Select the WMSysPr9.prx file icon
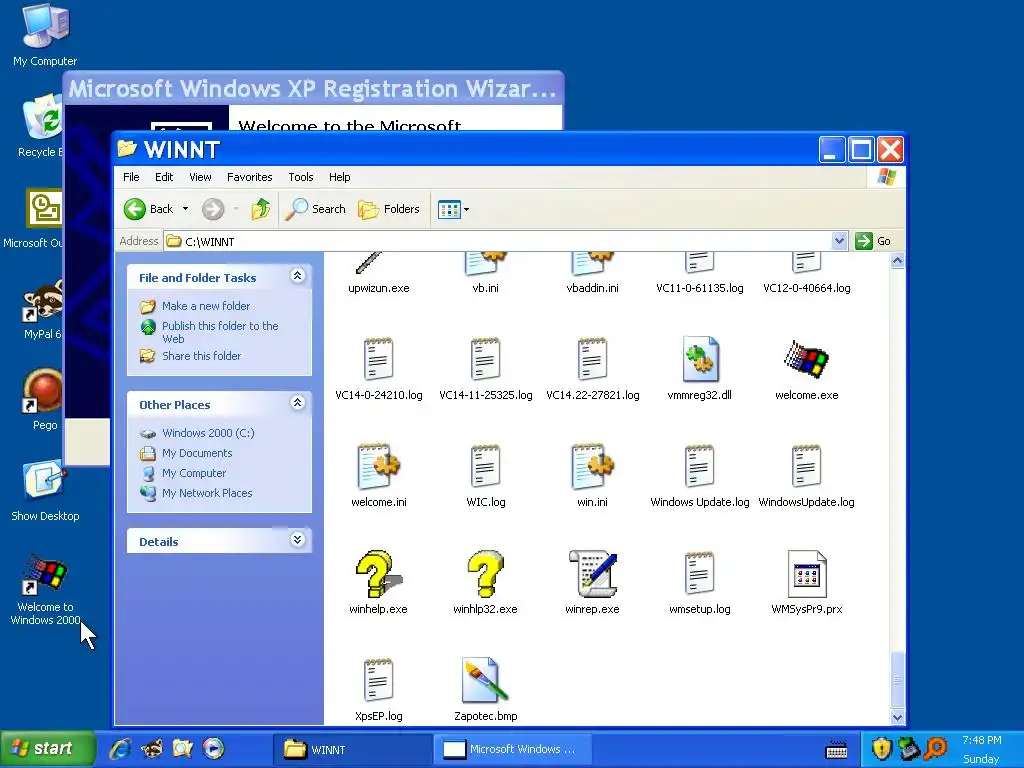1024x768 pixels. [807, 573]
